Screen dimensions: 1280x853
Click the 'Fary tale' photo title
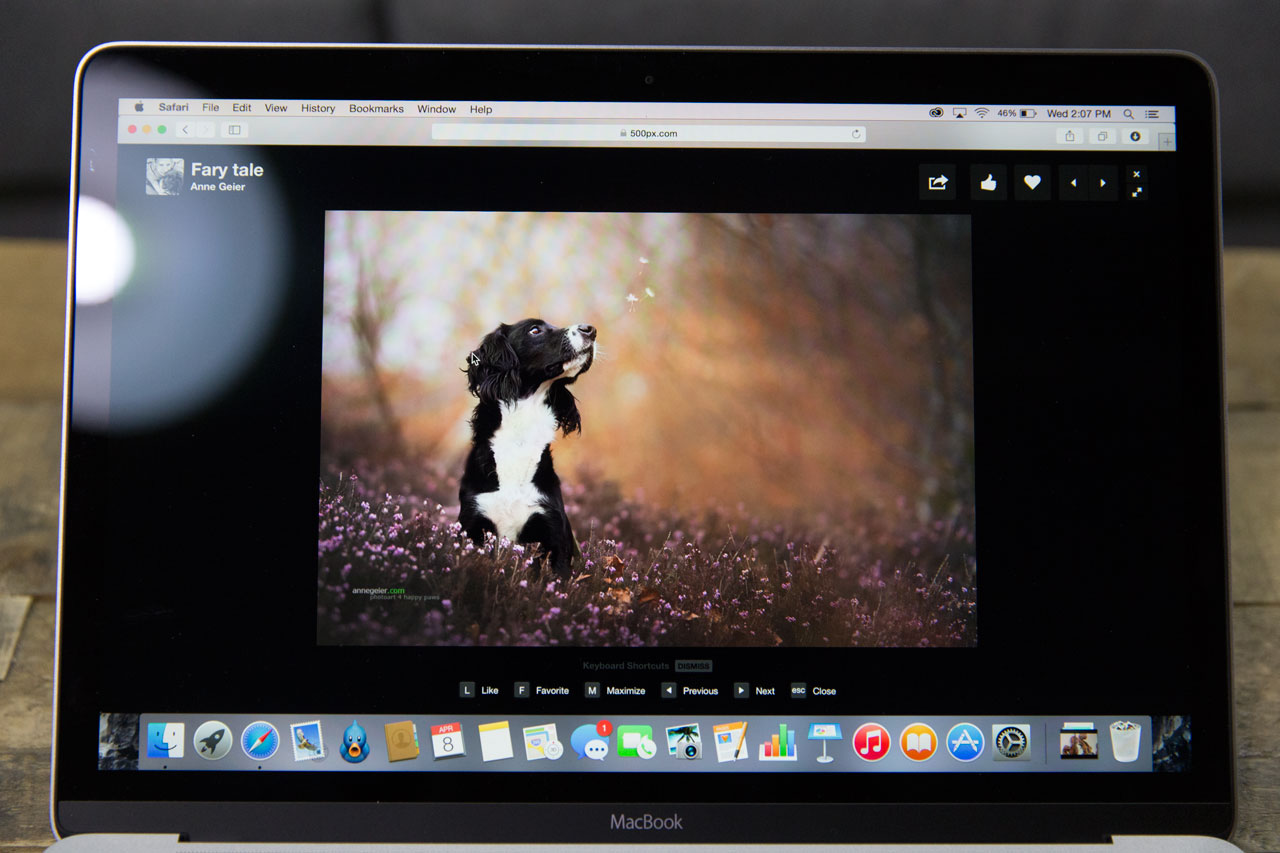(227, 170)
